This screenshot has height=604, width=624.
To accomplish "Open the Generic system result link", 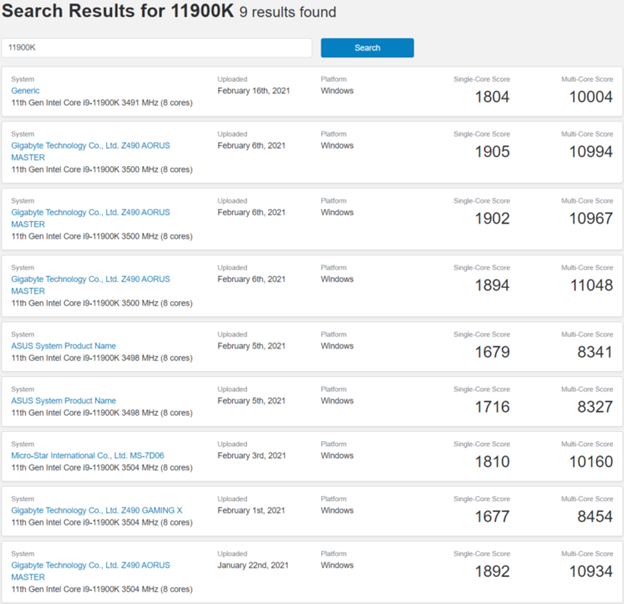I will [x=26, y=90].
